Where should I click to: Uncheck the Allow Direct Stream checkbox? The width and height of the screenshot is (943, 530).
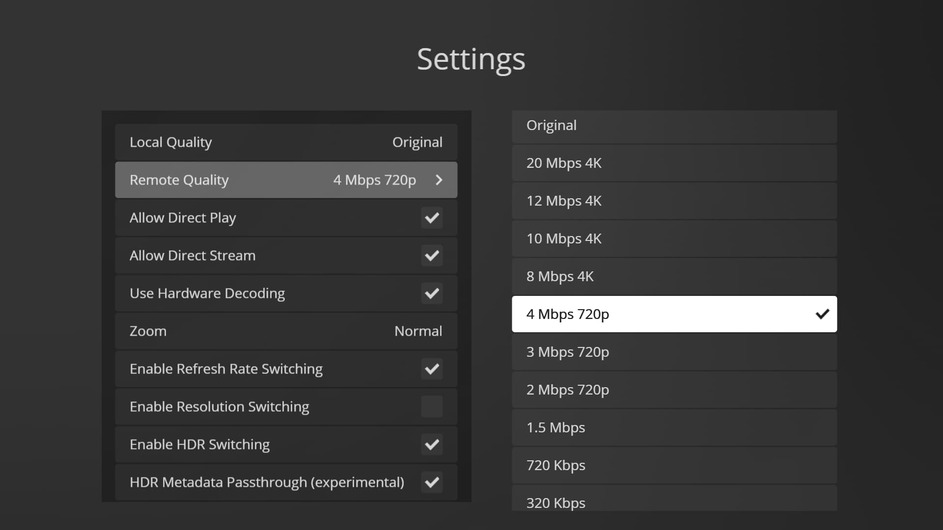tap(431, 256)
